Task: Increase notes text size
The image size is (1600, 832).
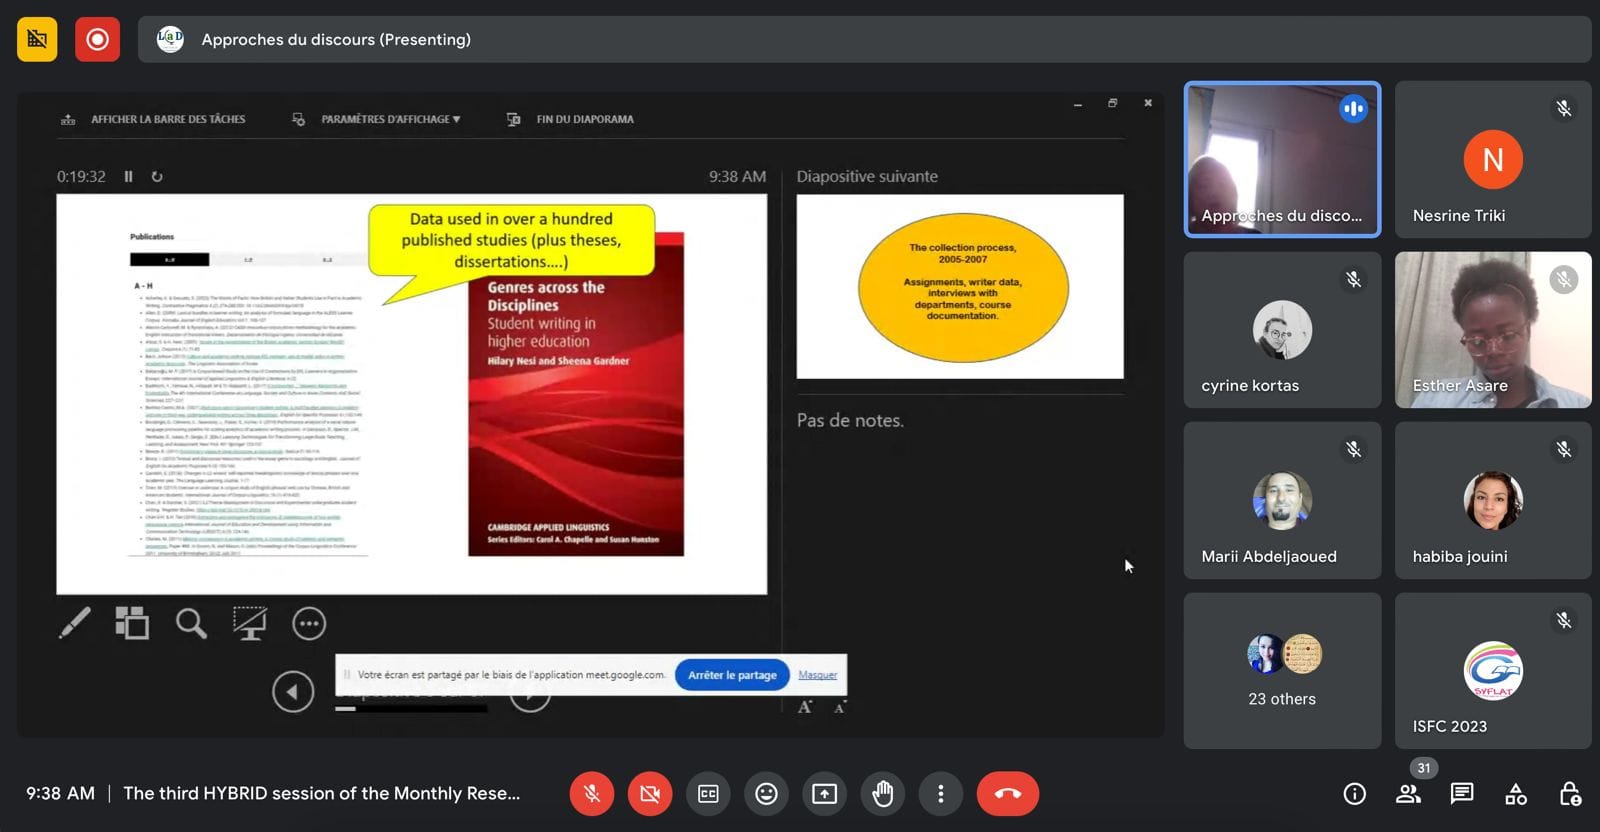Action: click(x=805, y=707)
